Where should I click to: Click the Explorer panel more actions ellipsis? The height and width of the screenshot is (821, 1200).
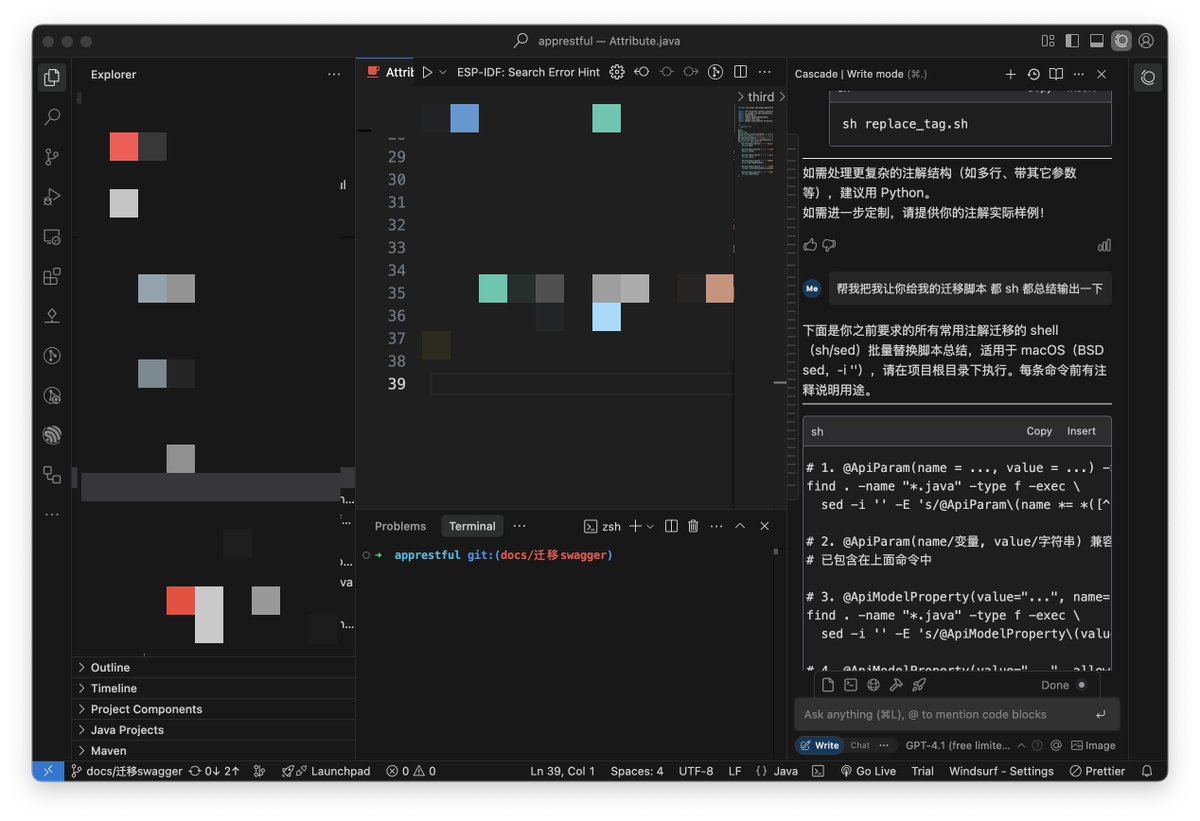334,74
